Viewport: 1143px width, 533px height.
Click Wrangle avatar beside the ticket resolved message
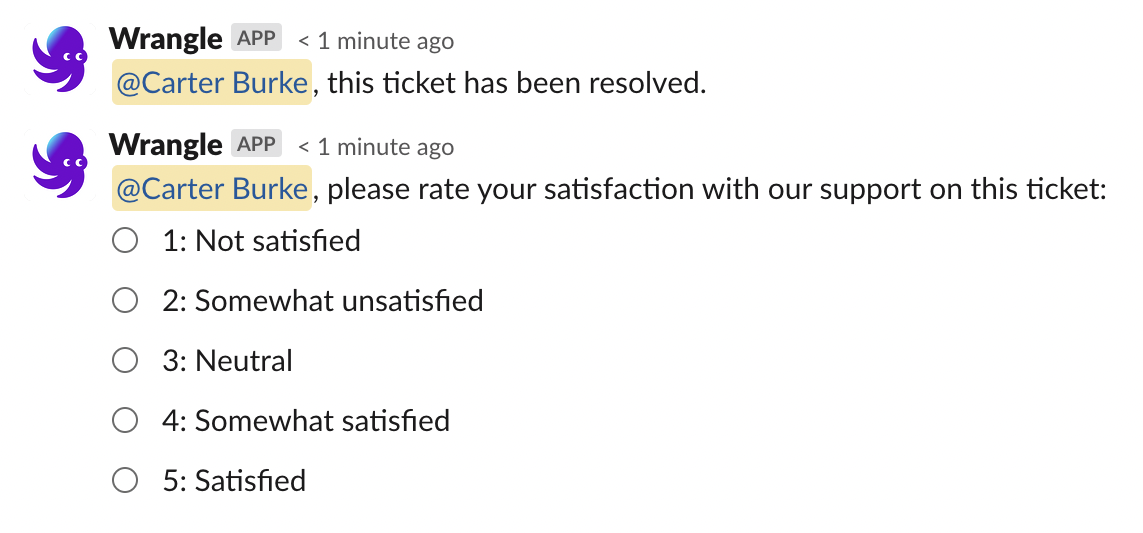(61, 58)
